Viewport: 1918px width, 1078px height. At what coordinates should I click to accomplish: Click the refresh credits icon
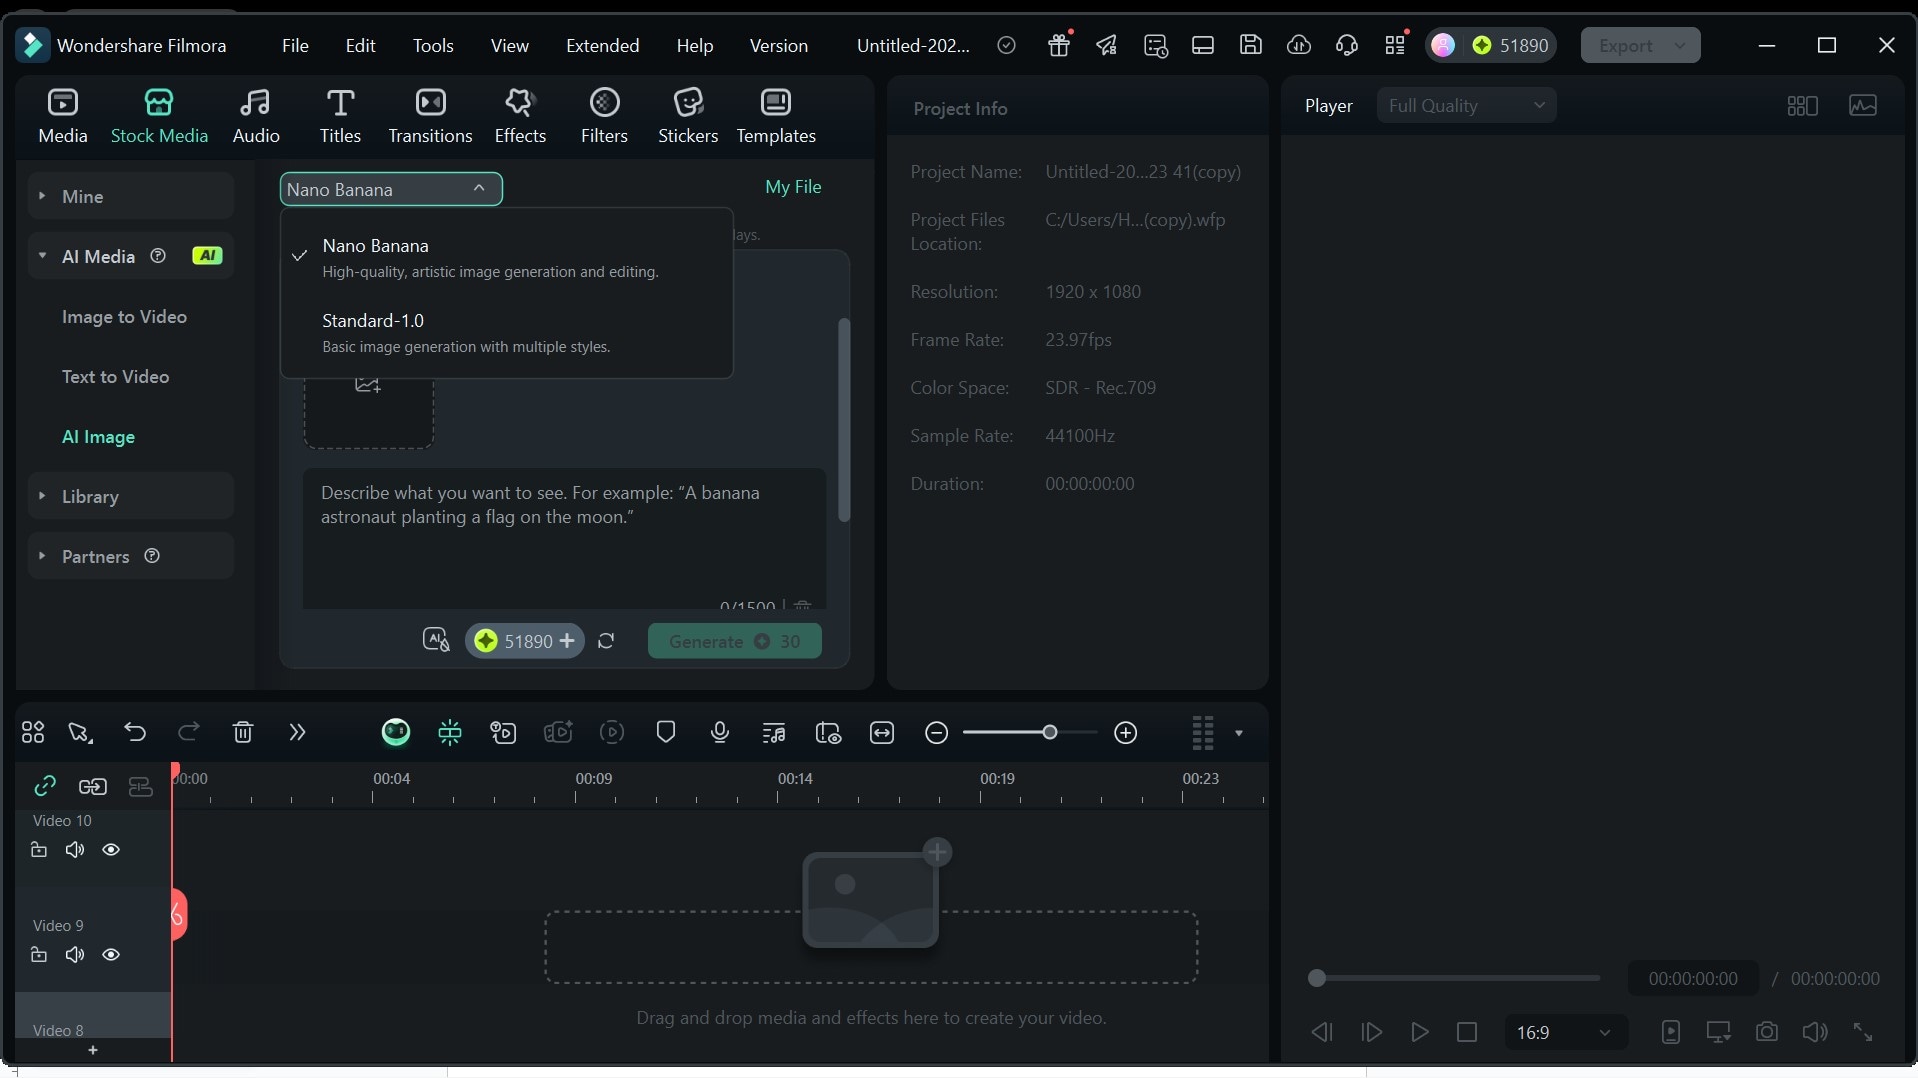[606, 641]
